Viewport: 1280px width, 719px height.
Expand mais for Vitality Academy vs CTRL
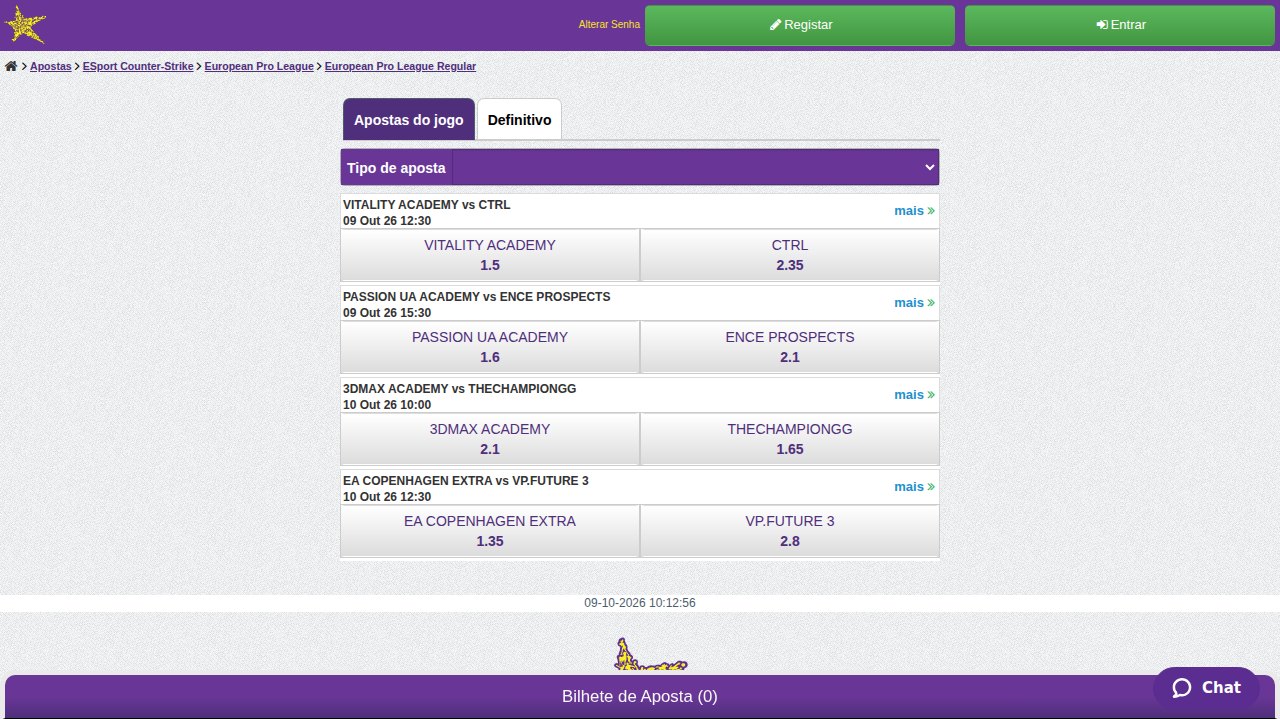[914, 211]
